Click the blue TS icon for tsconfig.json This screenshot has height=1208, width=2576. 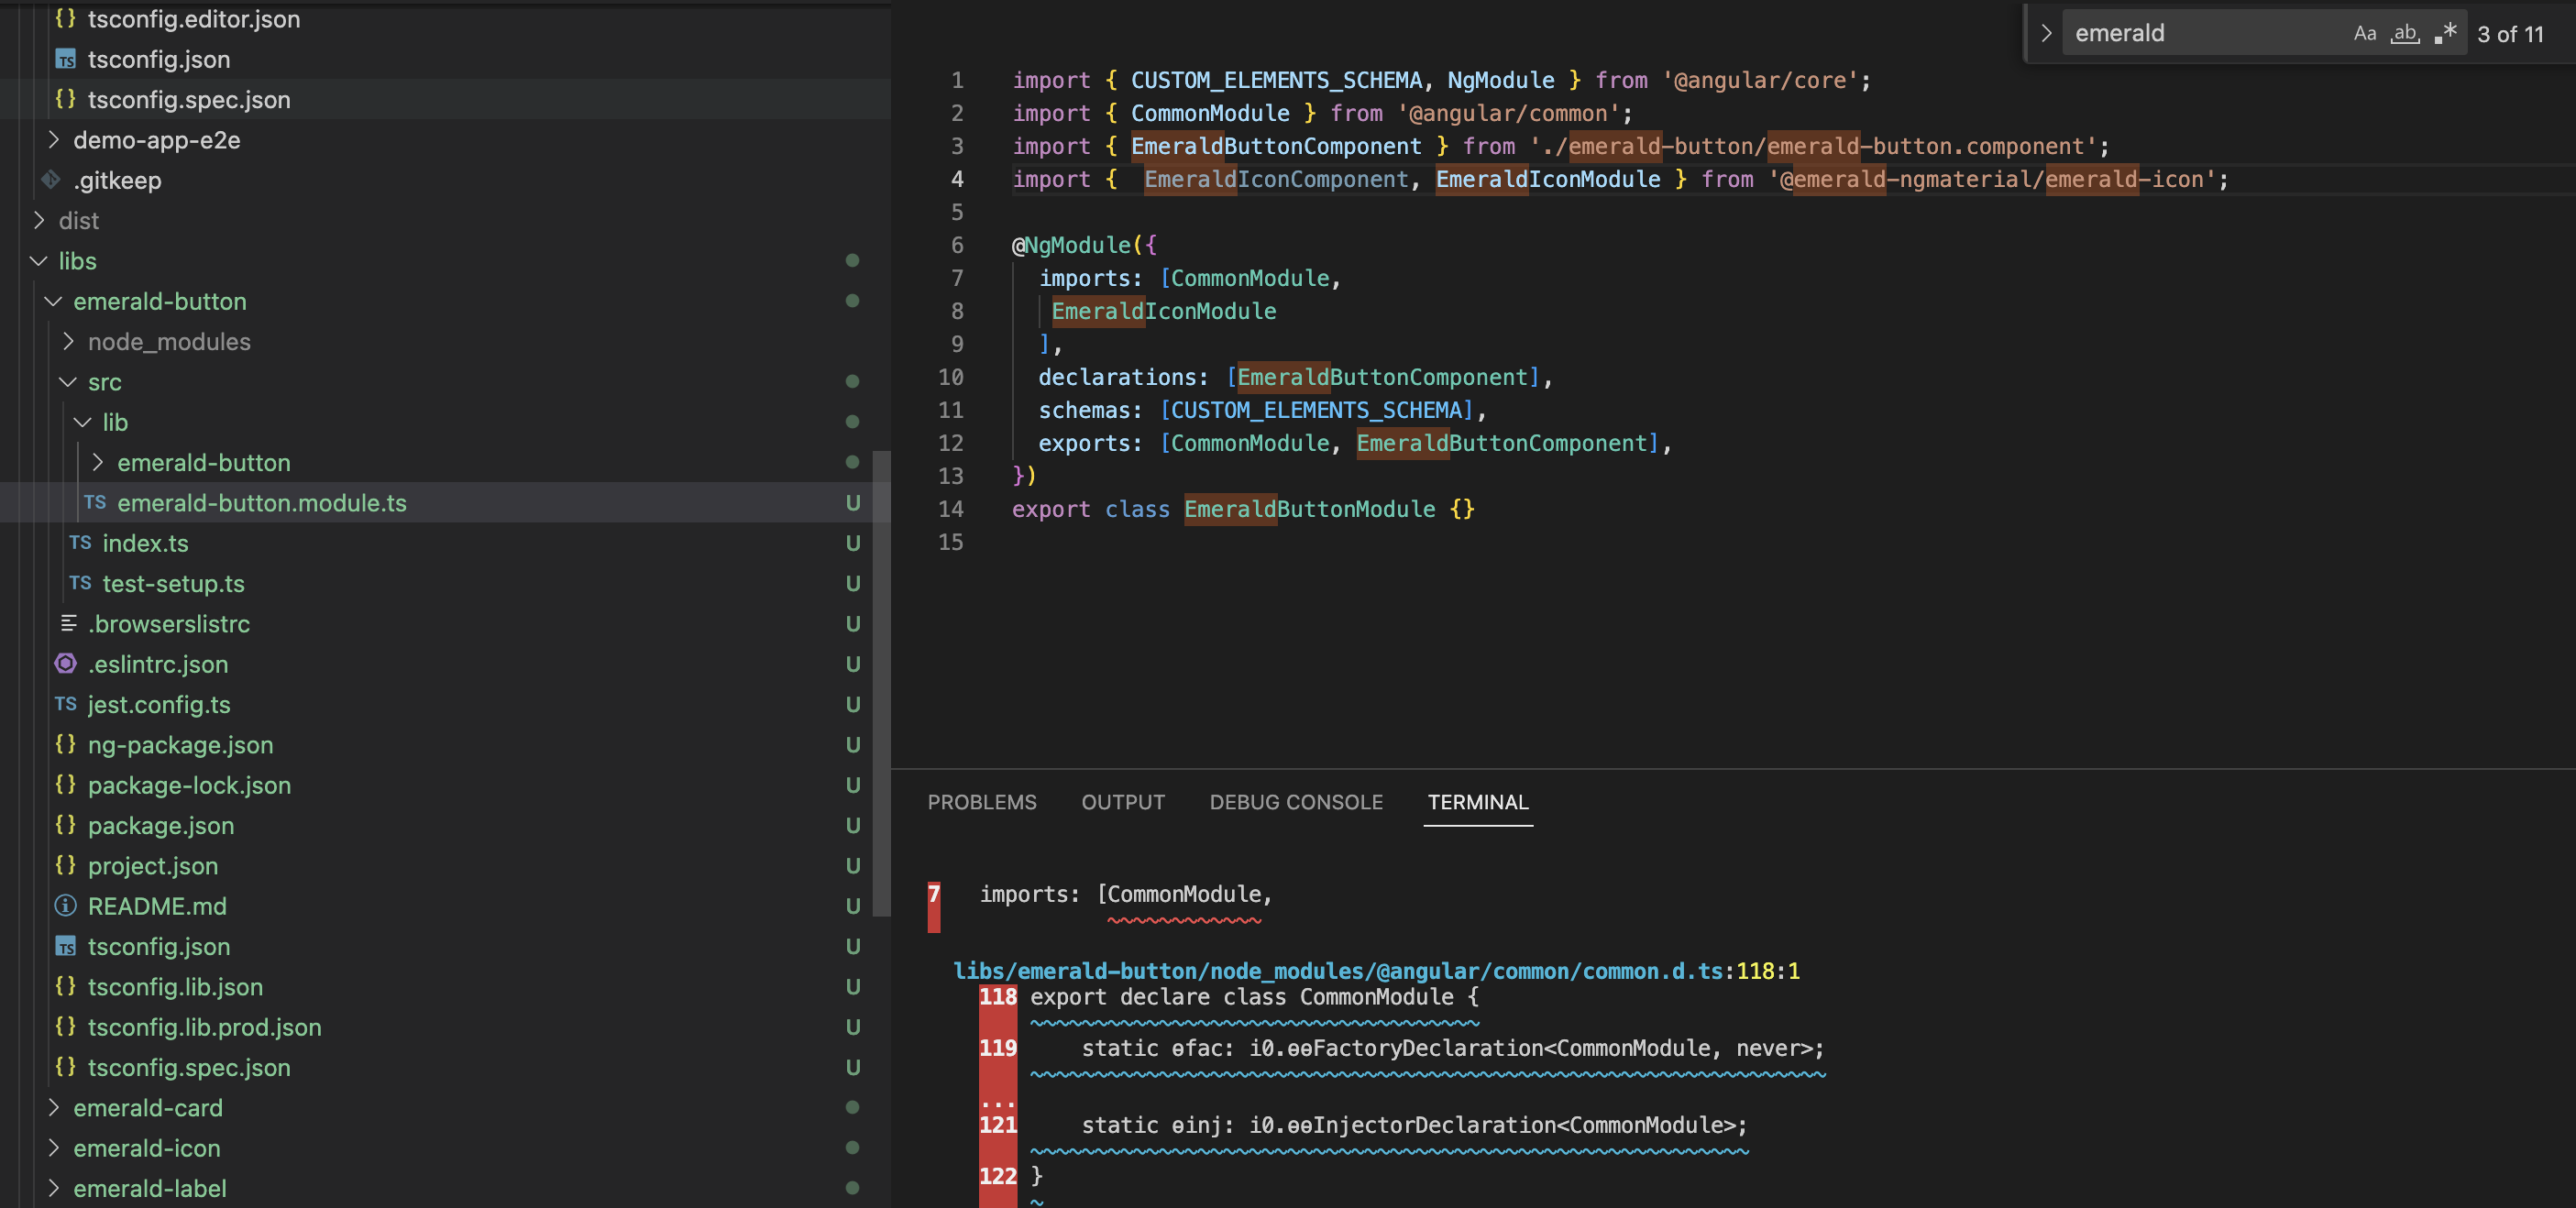pyautogui.click(x=66, y=946)
